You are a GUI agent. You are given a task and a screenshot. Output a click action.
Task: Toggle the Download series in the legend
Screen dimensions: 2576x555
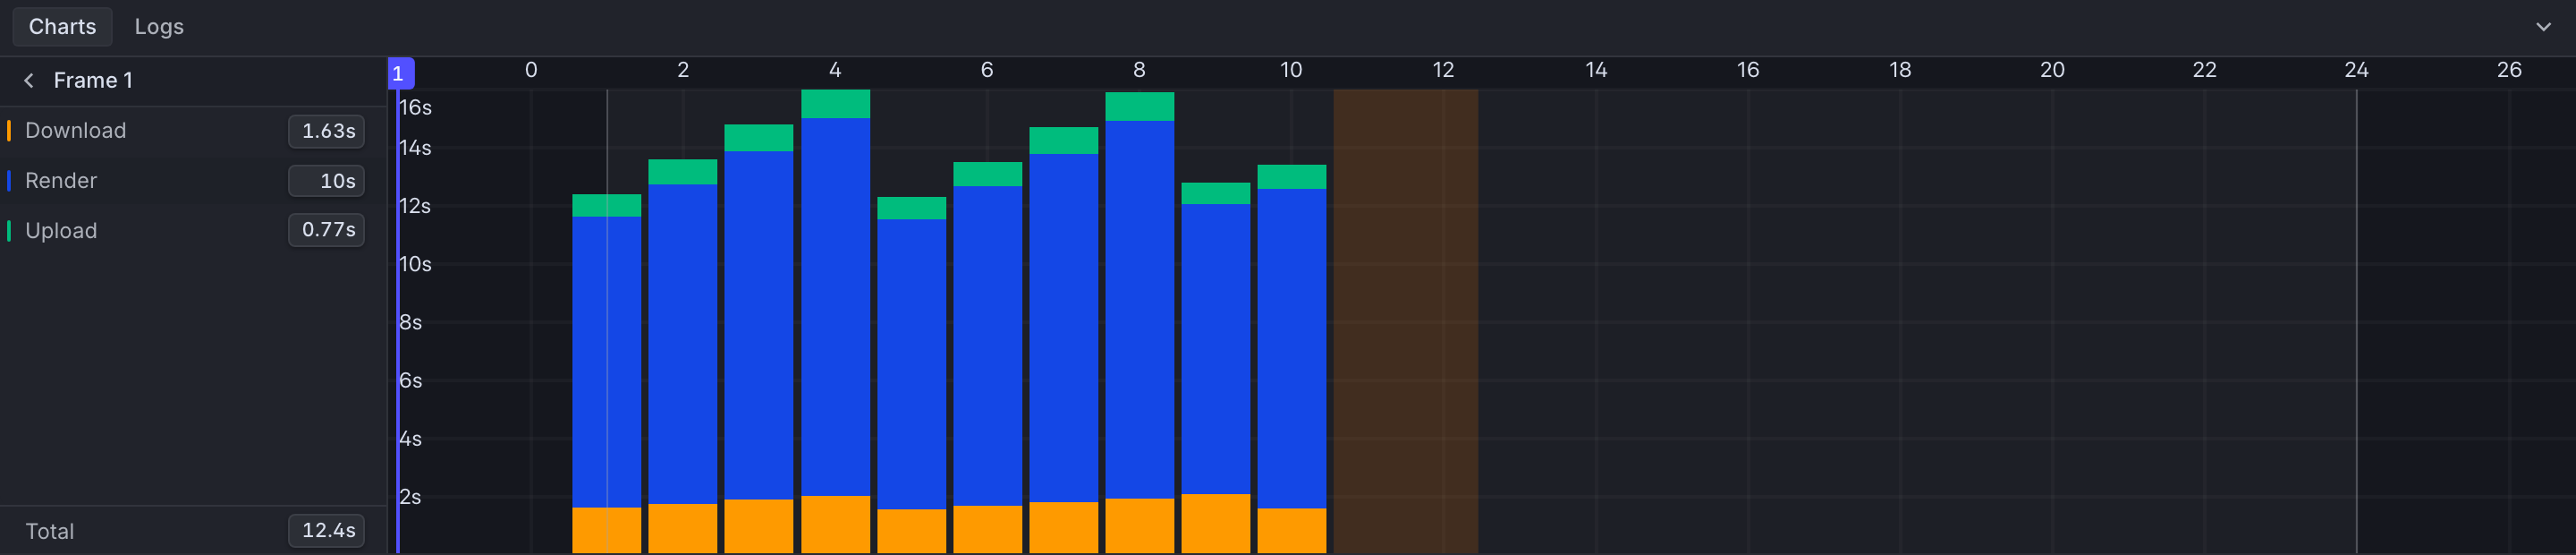(76, 131)
